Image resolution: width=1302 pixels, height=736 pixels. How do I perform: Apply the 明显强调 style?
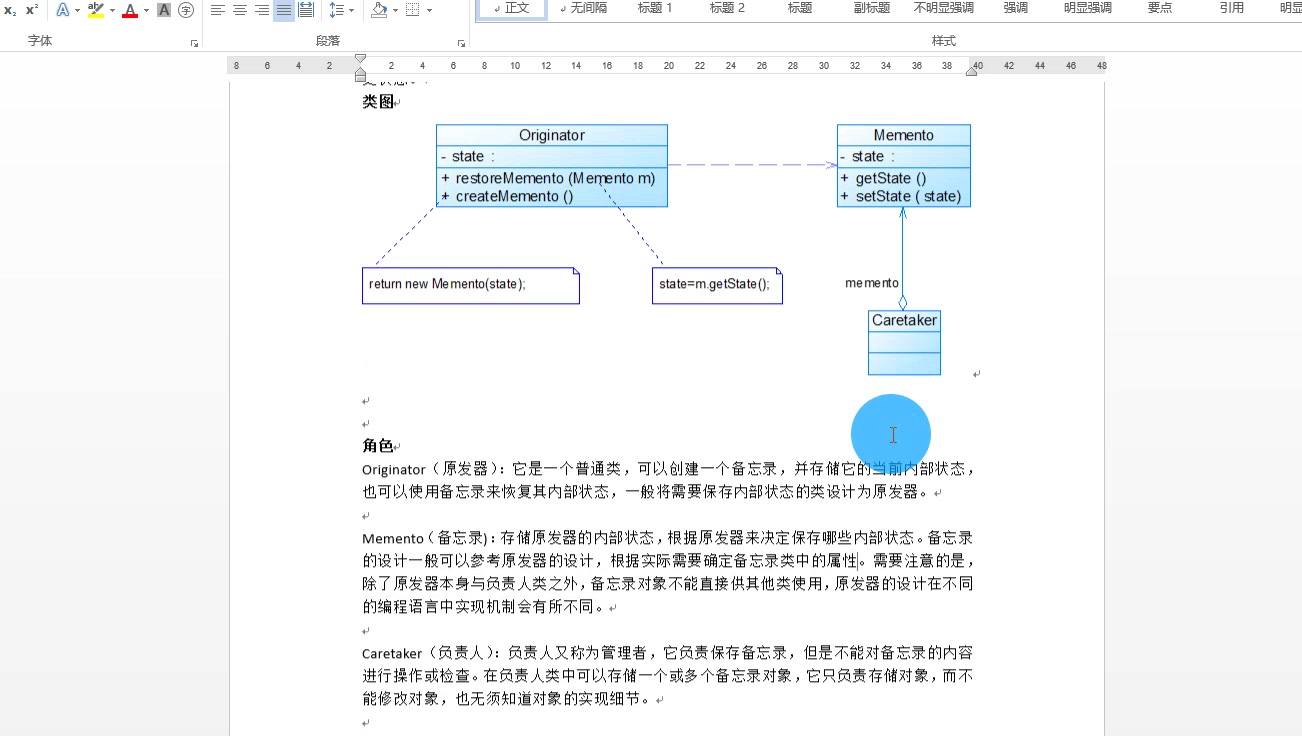pyautogui.click(x=1087, y=8)
